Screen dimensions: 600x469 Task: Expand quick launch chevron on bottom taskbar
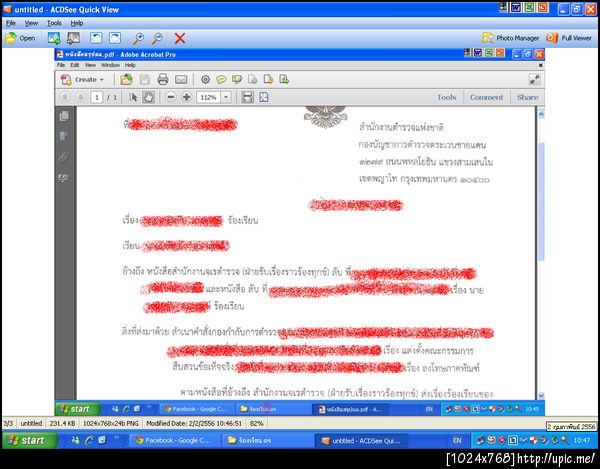coord(116,438)
